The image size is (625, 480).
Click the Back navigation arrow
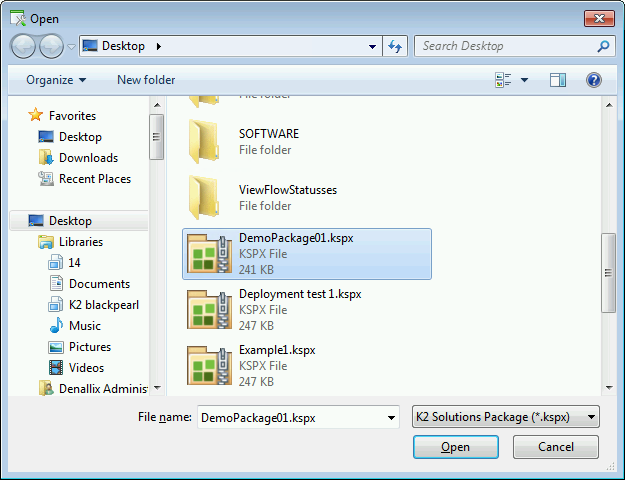click(23, 46)
